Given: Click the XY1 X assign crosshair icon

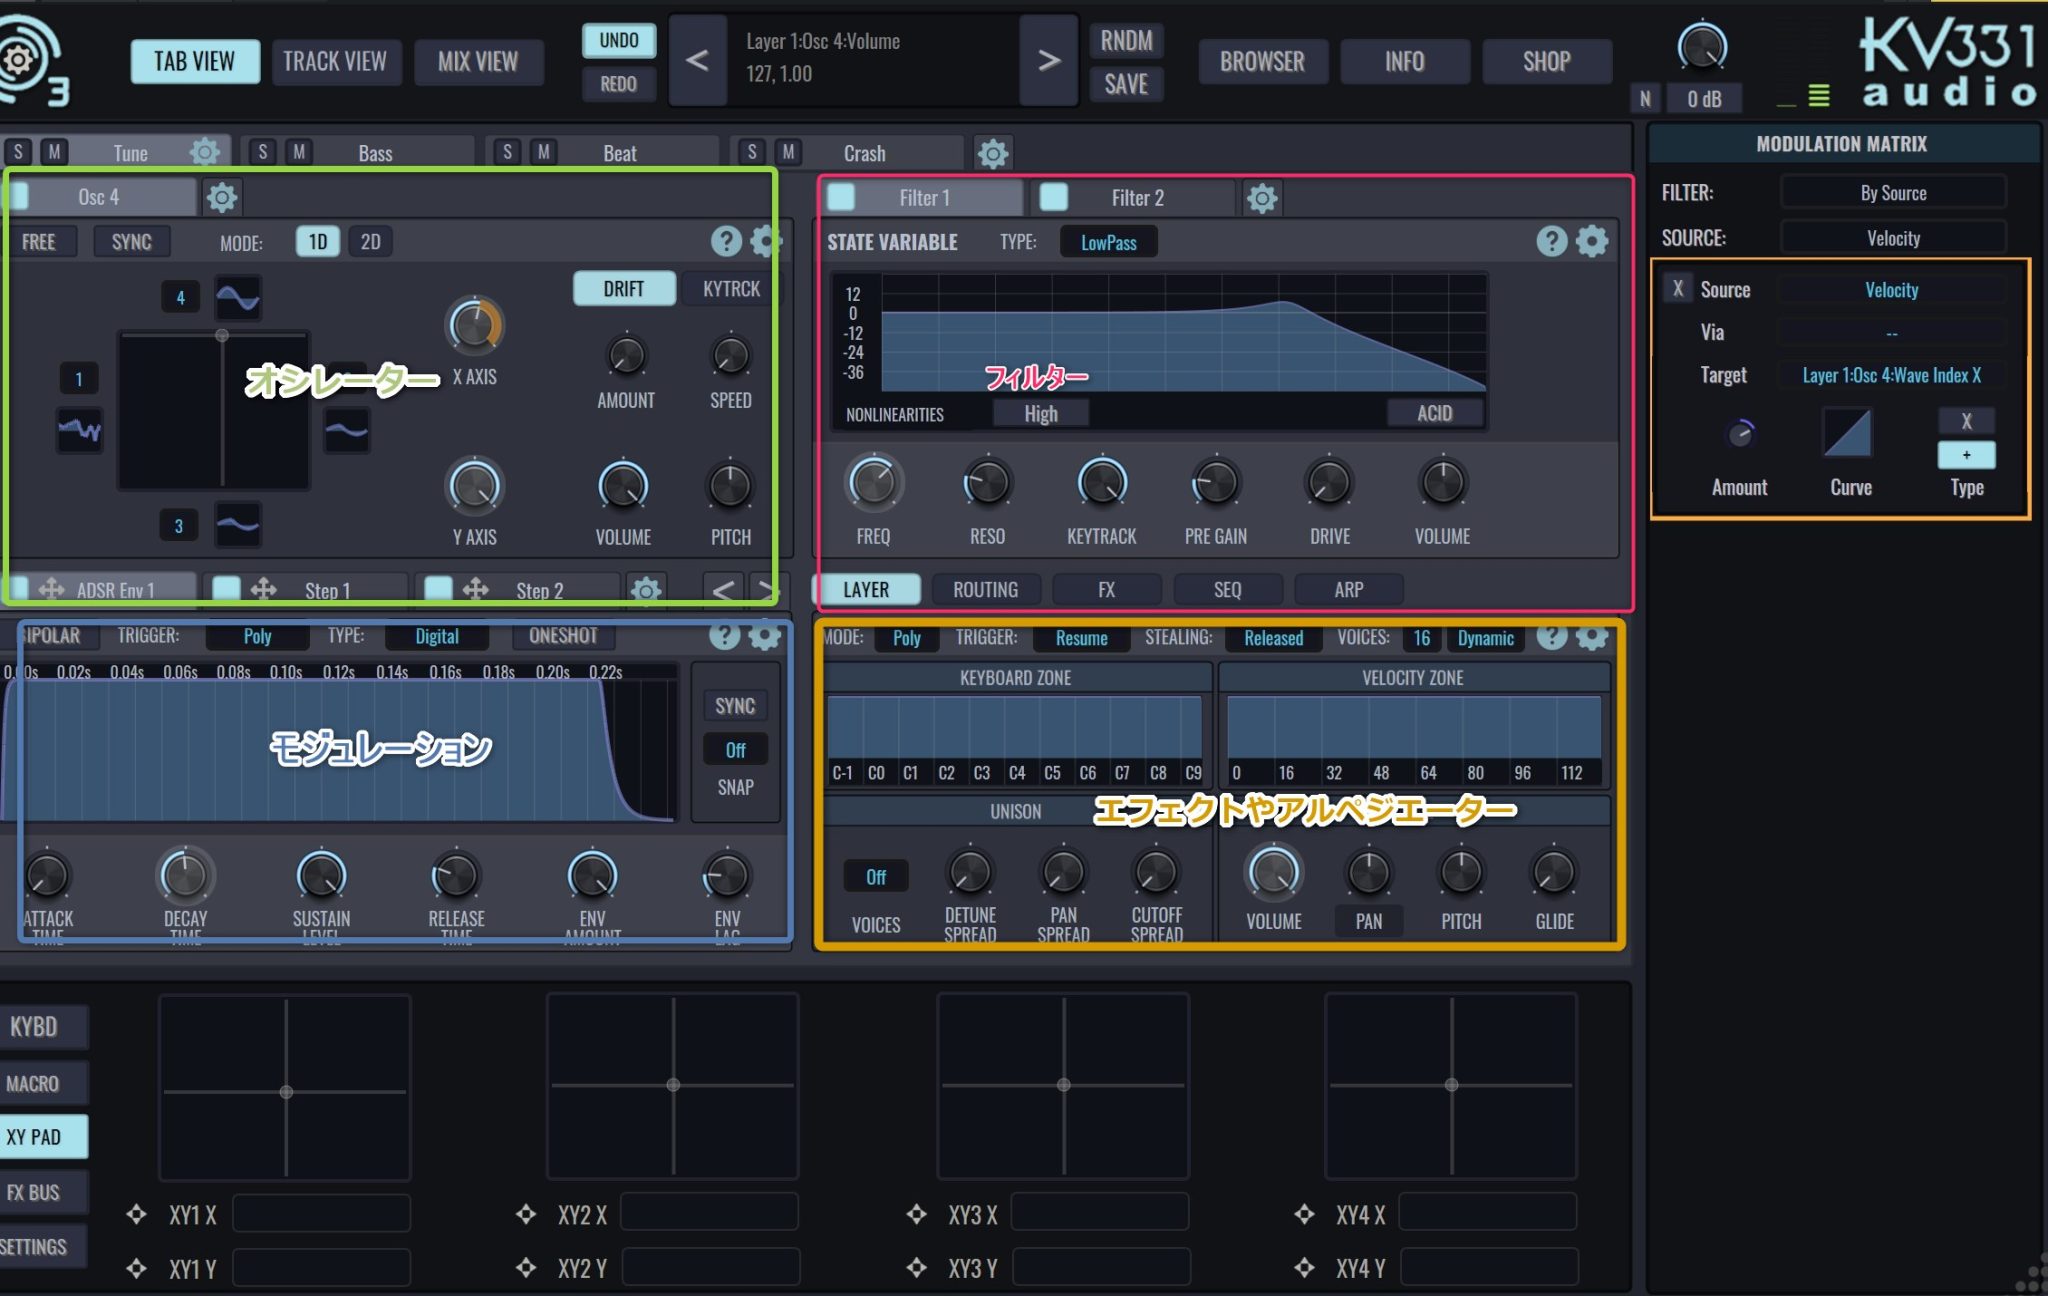Looking at the screenshot, I should [x=137, y=1215].
